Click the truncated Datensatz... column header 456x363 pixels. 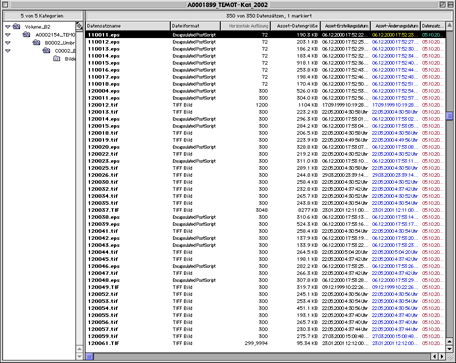click(x=433, y=26)
